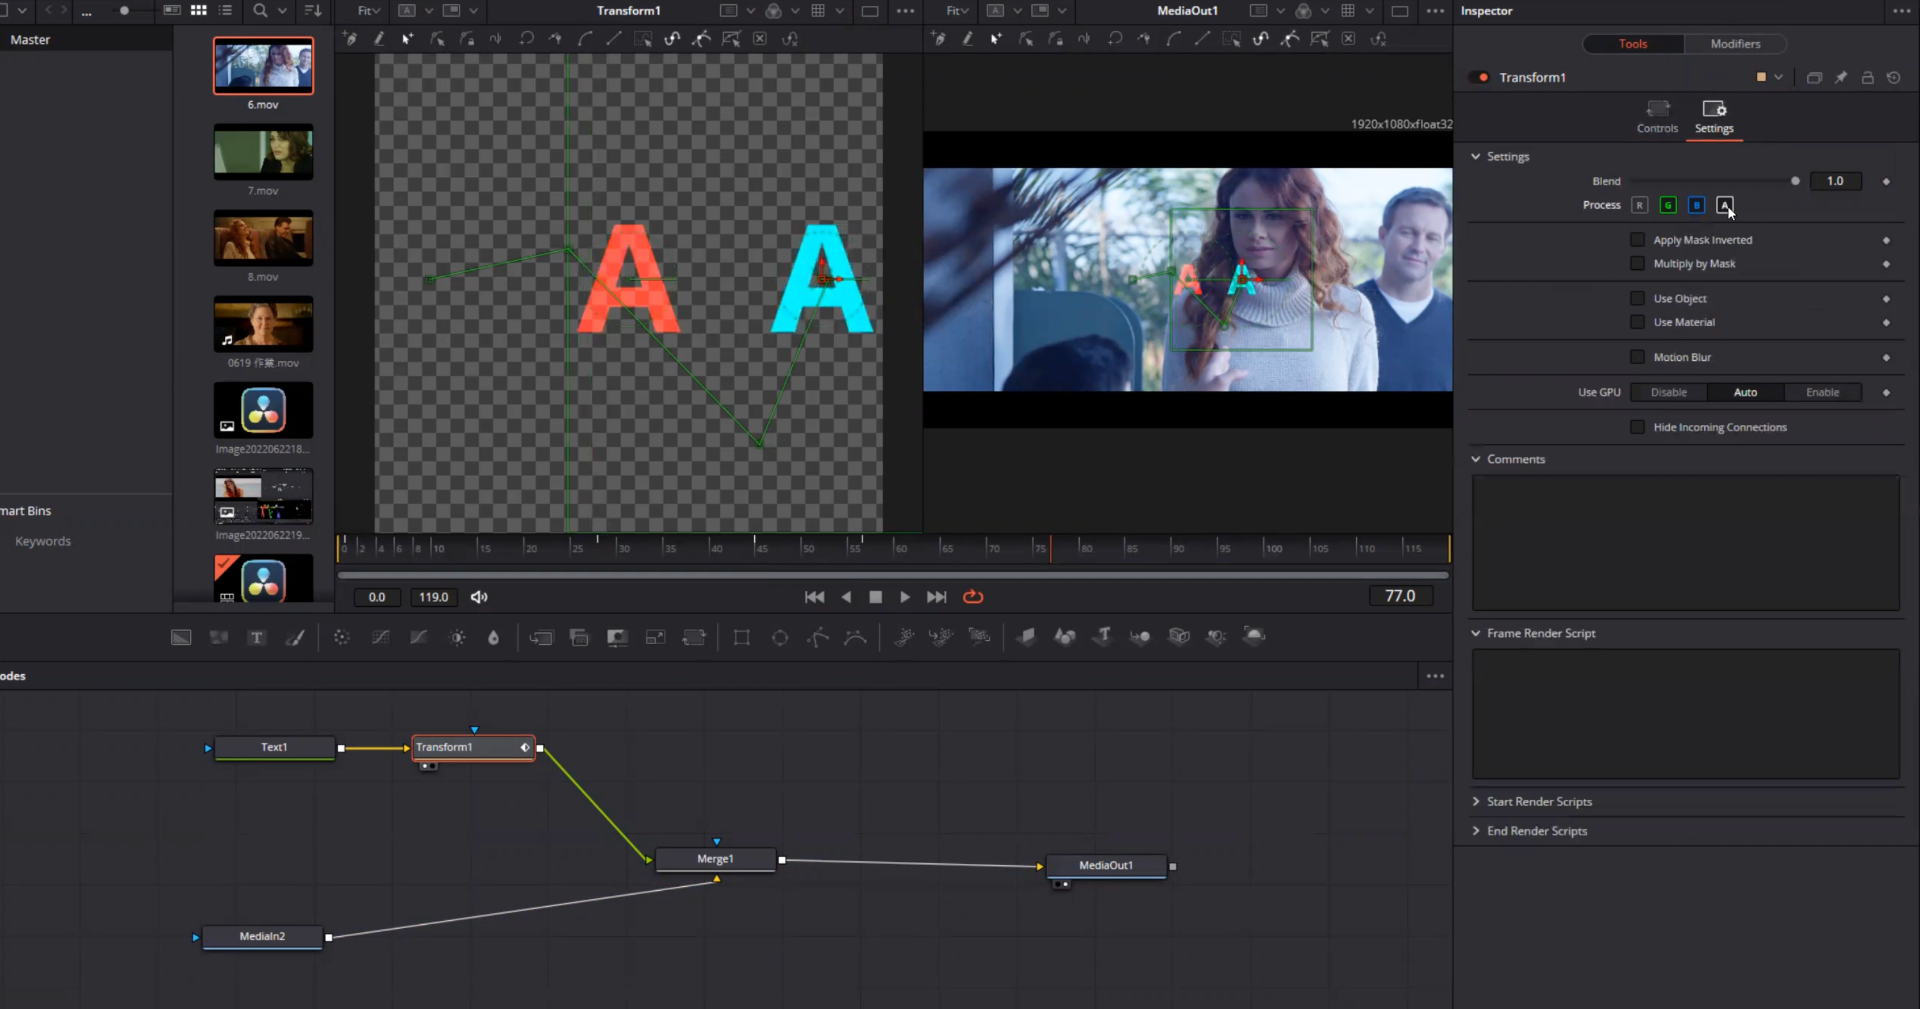1920x1009 pixels.
Task: Lock the Transform1 node in Inspector
Action: click(1867, 78)
